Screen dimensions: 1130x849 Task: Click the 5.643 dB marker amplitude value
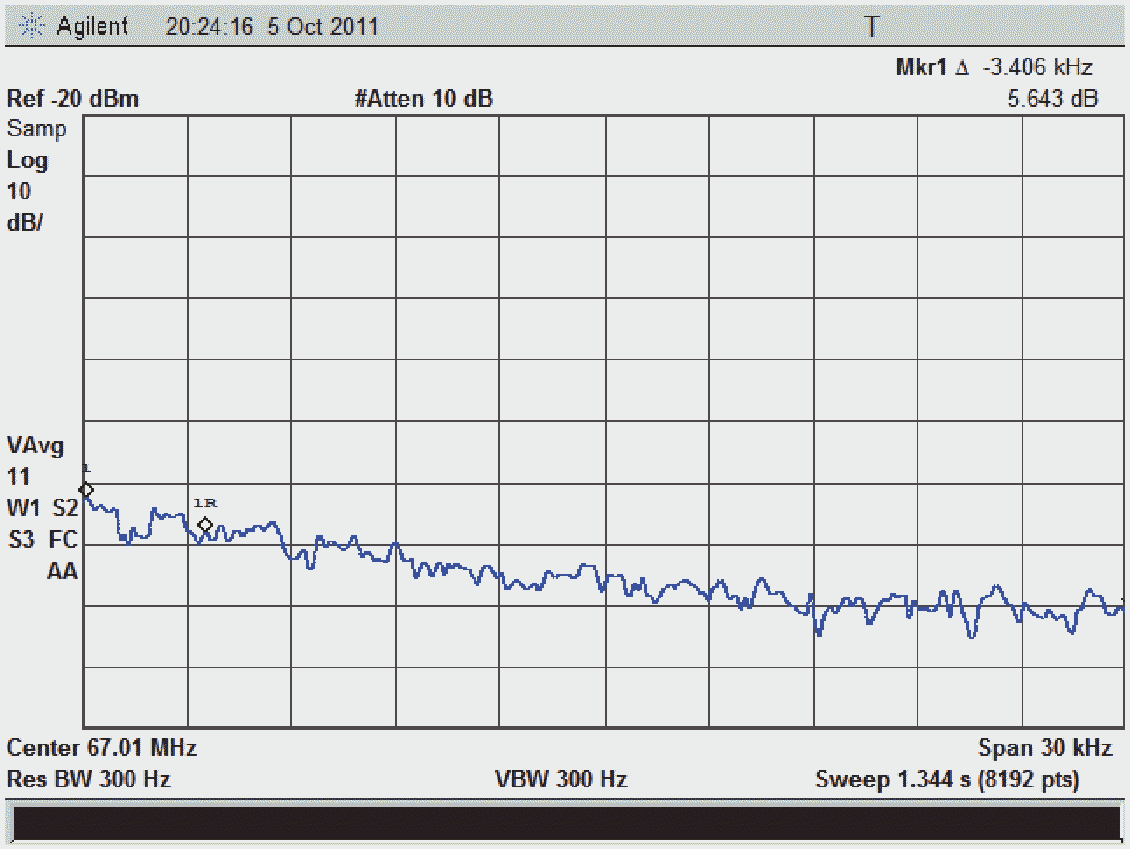(1051, 99)
